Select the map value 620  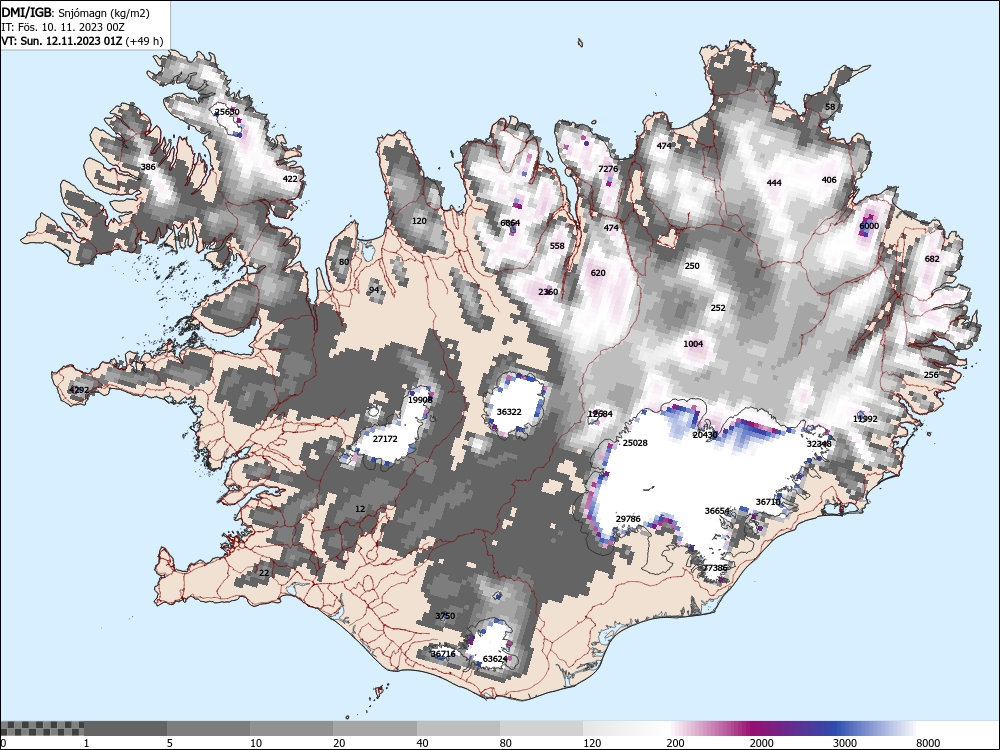[x=598, y=273]
